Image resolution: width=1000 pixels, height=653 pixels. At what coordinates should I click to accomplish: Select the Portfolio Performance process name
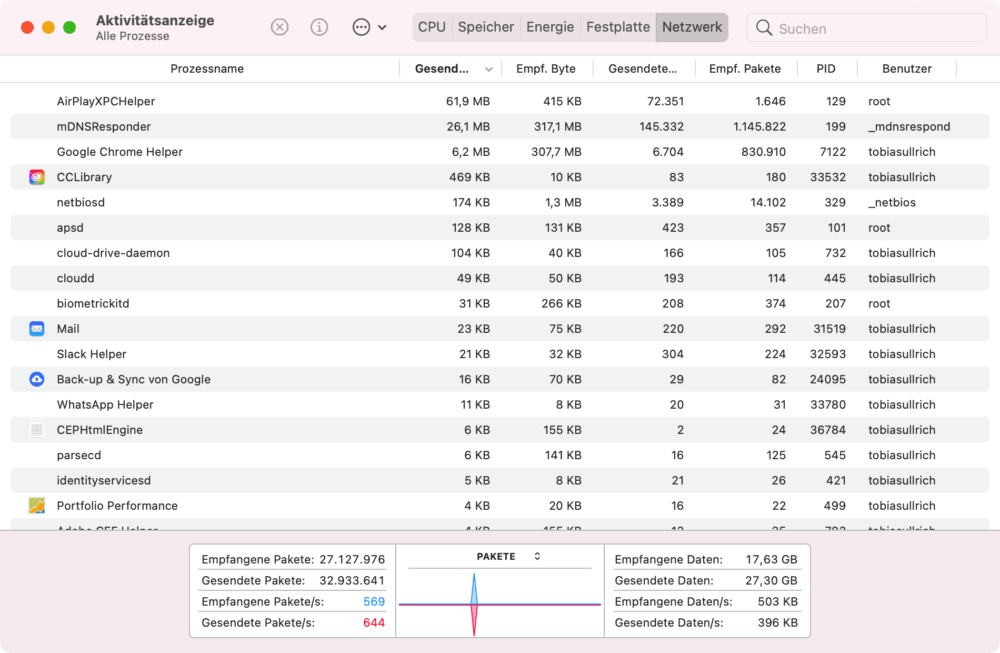coord(117,506)
